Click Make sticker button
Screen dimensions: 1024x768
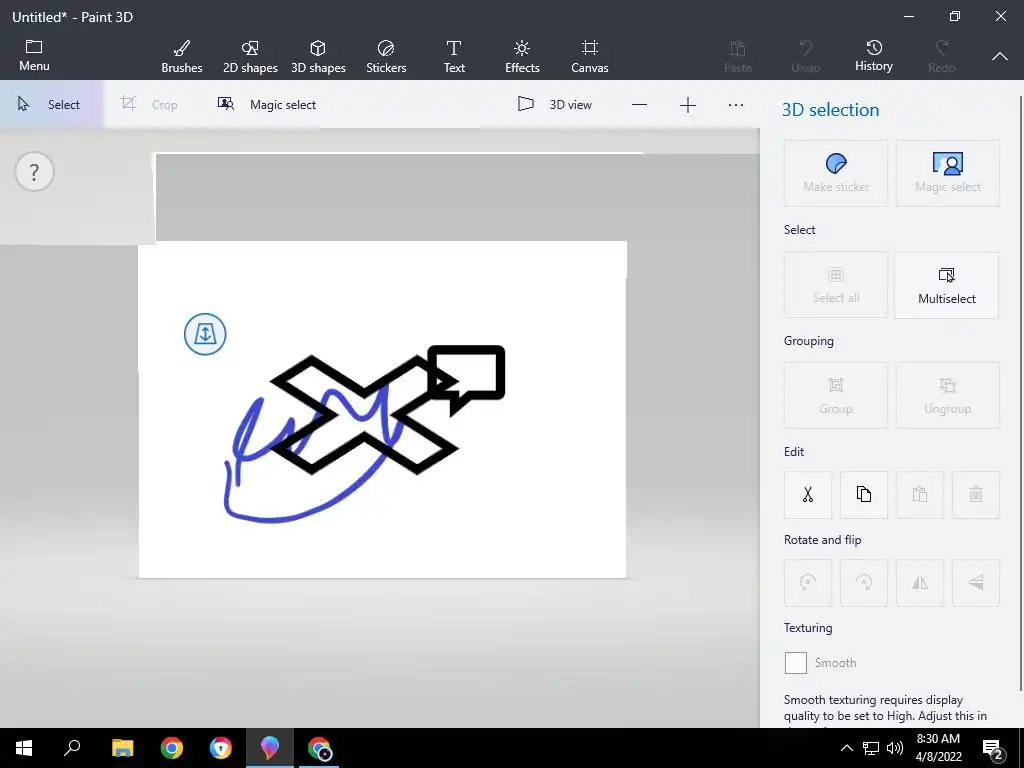836,173
